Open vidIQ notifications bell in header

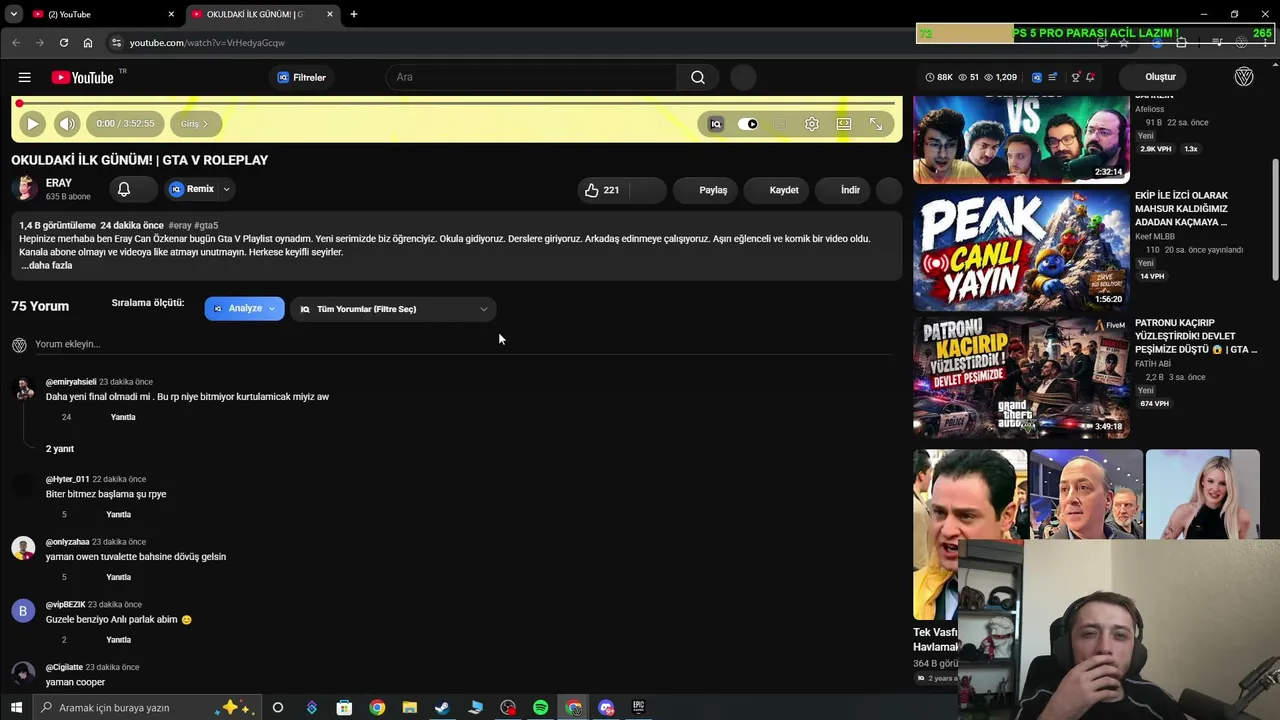1090,77
